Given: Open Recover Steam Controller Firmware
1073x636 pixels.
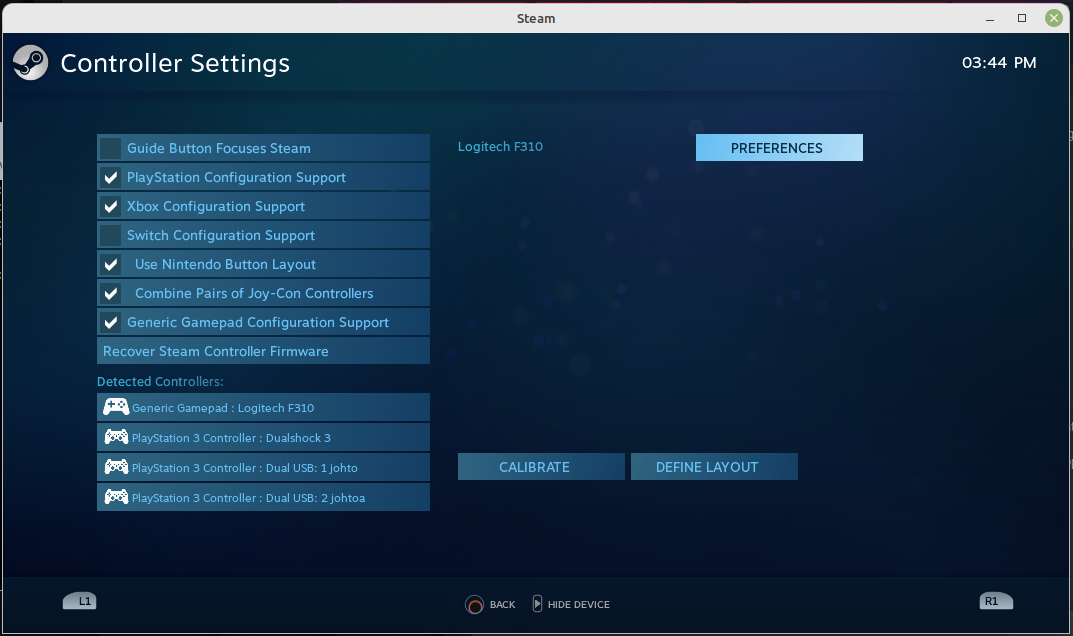Looking at the screenshot, I should (263, 351).
